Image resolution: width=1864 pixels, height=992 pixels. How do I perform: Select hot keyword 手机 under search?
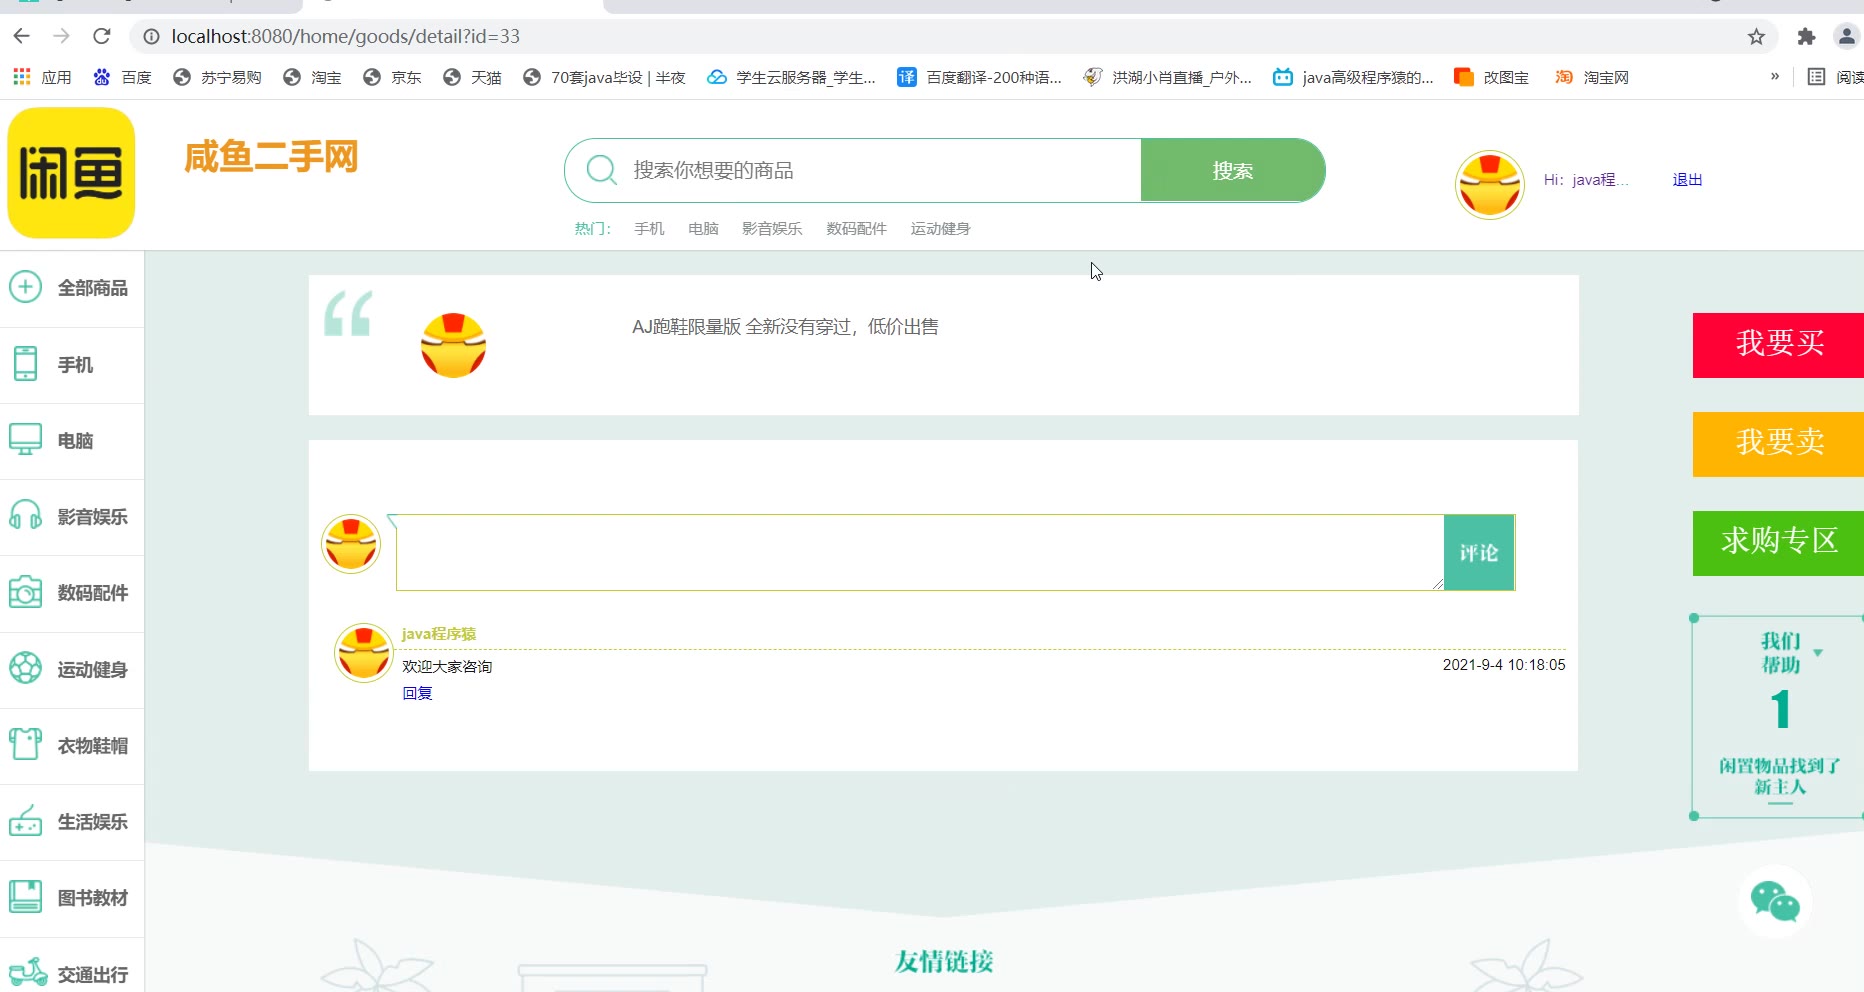click(x=649, y=229)
